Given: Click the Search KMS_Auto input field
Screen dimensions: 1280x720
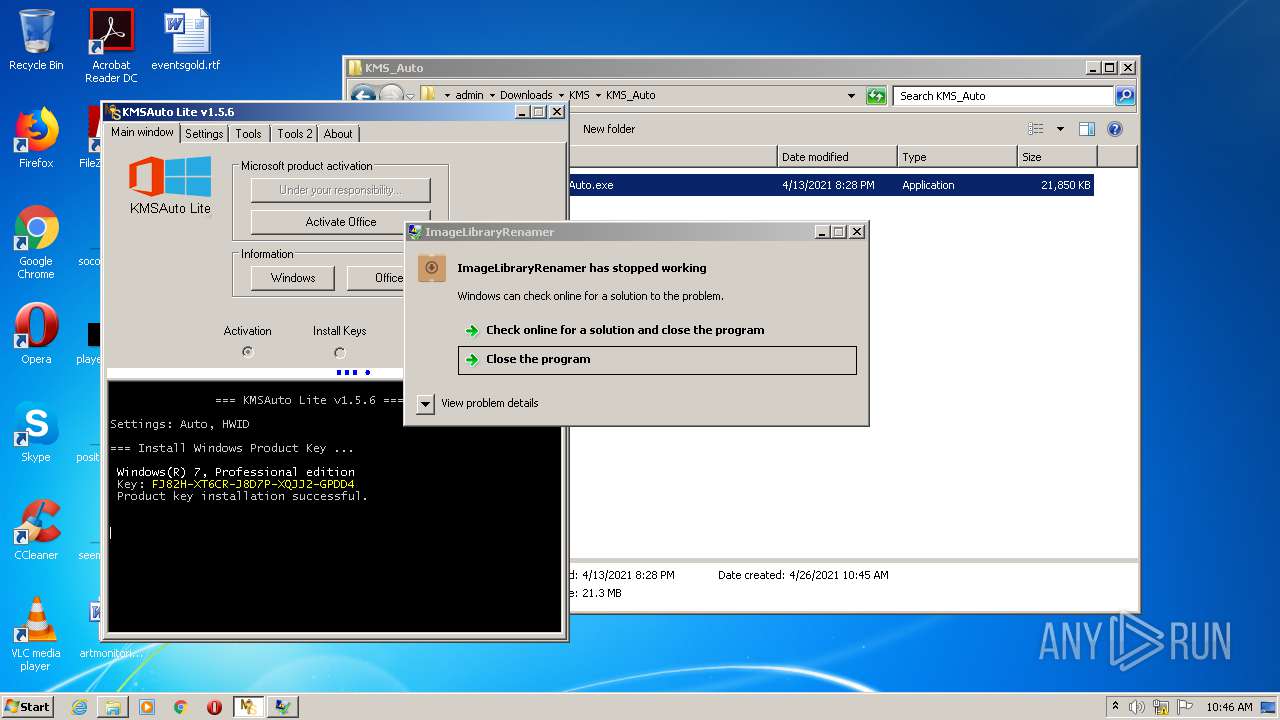Looking at the screenshot, I should coord(1003,96).
